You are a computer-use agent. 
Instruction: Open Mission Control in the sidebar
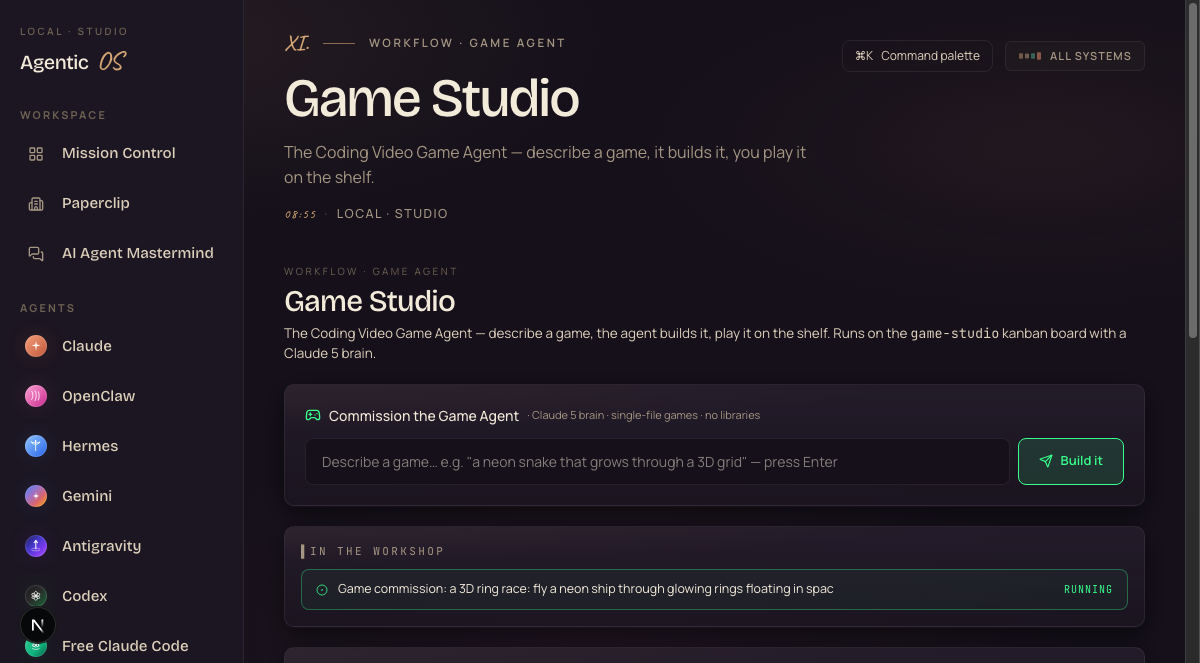[x=121, y=153]
